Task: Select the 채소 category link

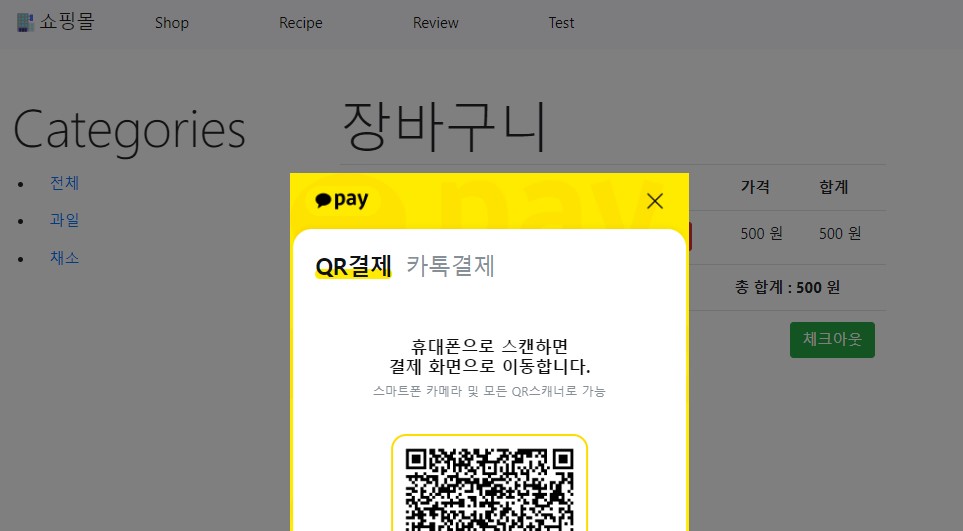Action: (x=64, y=257)
